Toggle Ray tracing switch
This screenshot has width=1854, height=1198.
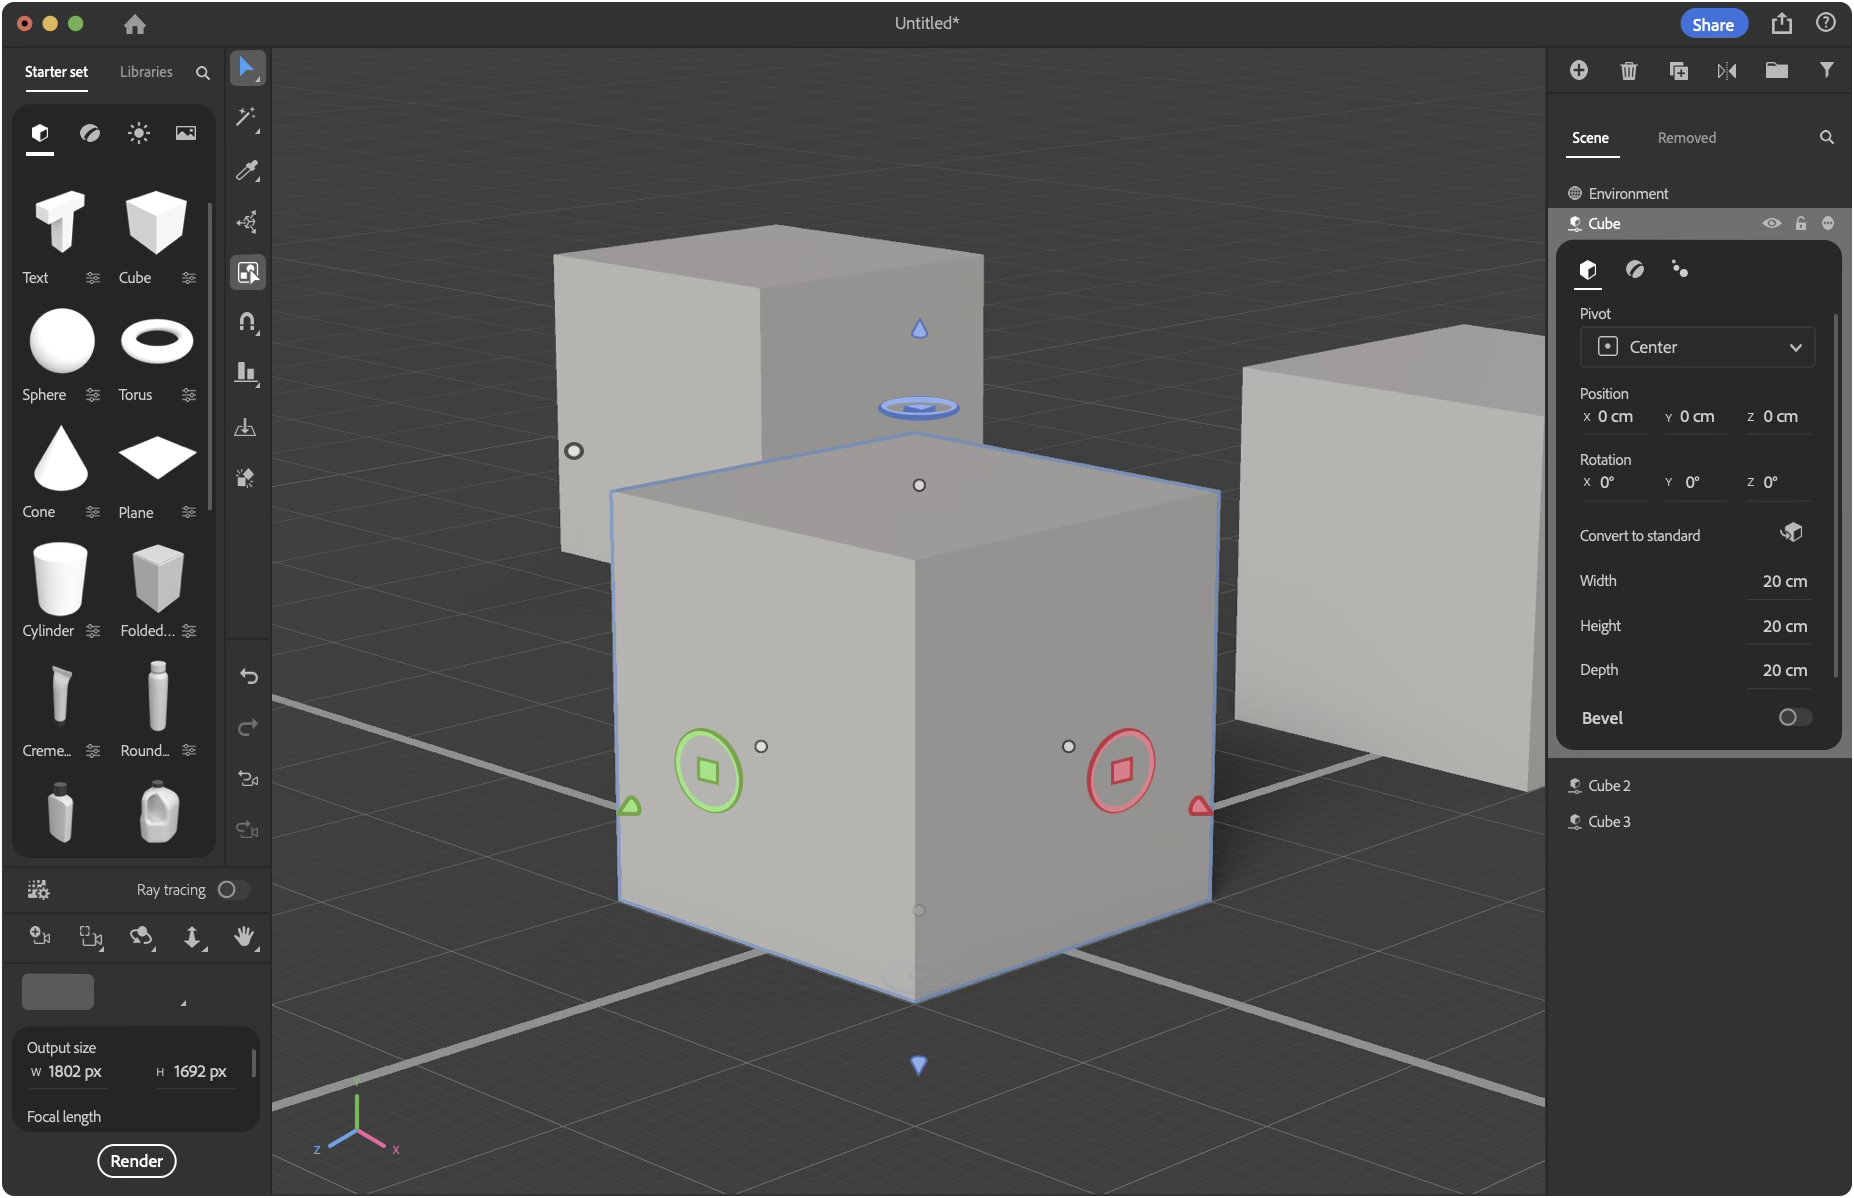coord(231,890)
